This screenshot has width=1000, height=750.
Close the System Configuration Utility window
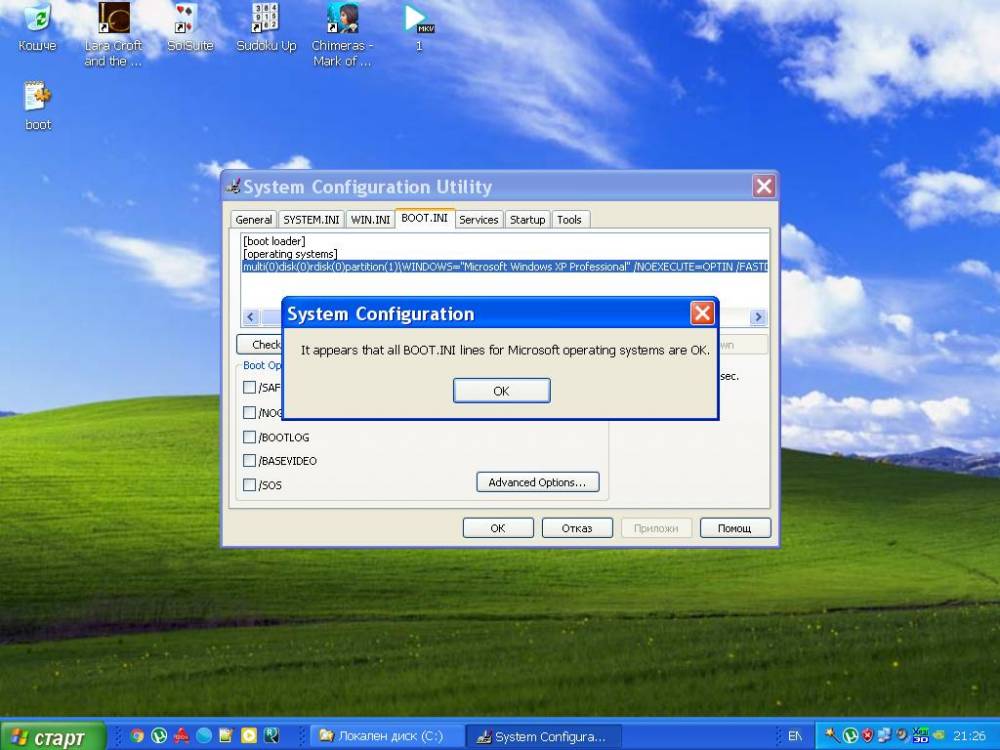coord(763,186)
